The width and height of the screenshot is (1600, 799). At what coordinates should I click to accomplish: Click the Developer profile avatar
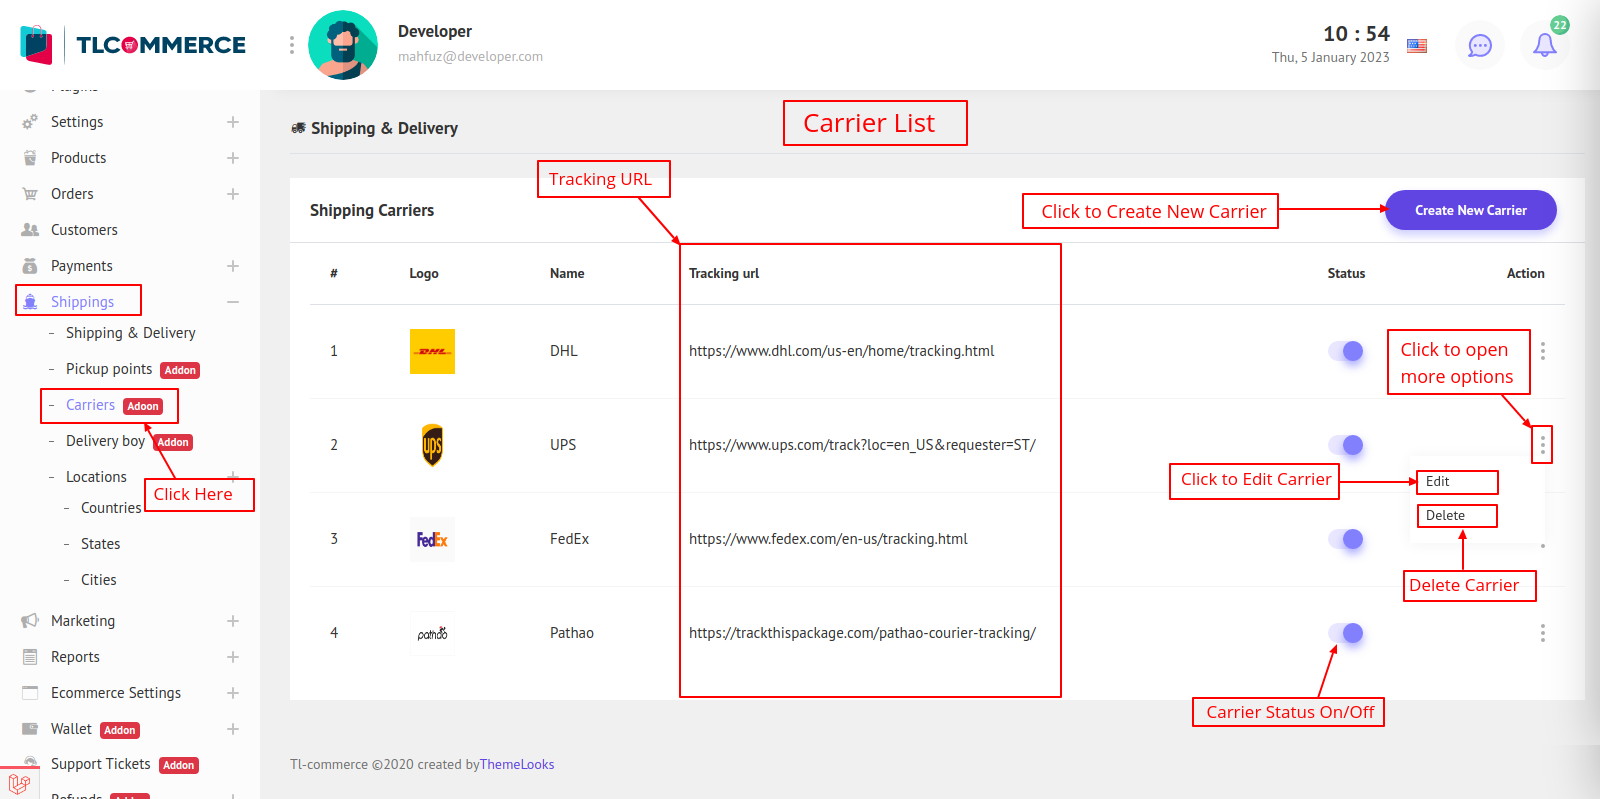click(343, 45)
